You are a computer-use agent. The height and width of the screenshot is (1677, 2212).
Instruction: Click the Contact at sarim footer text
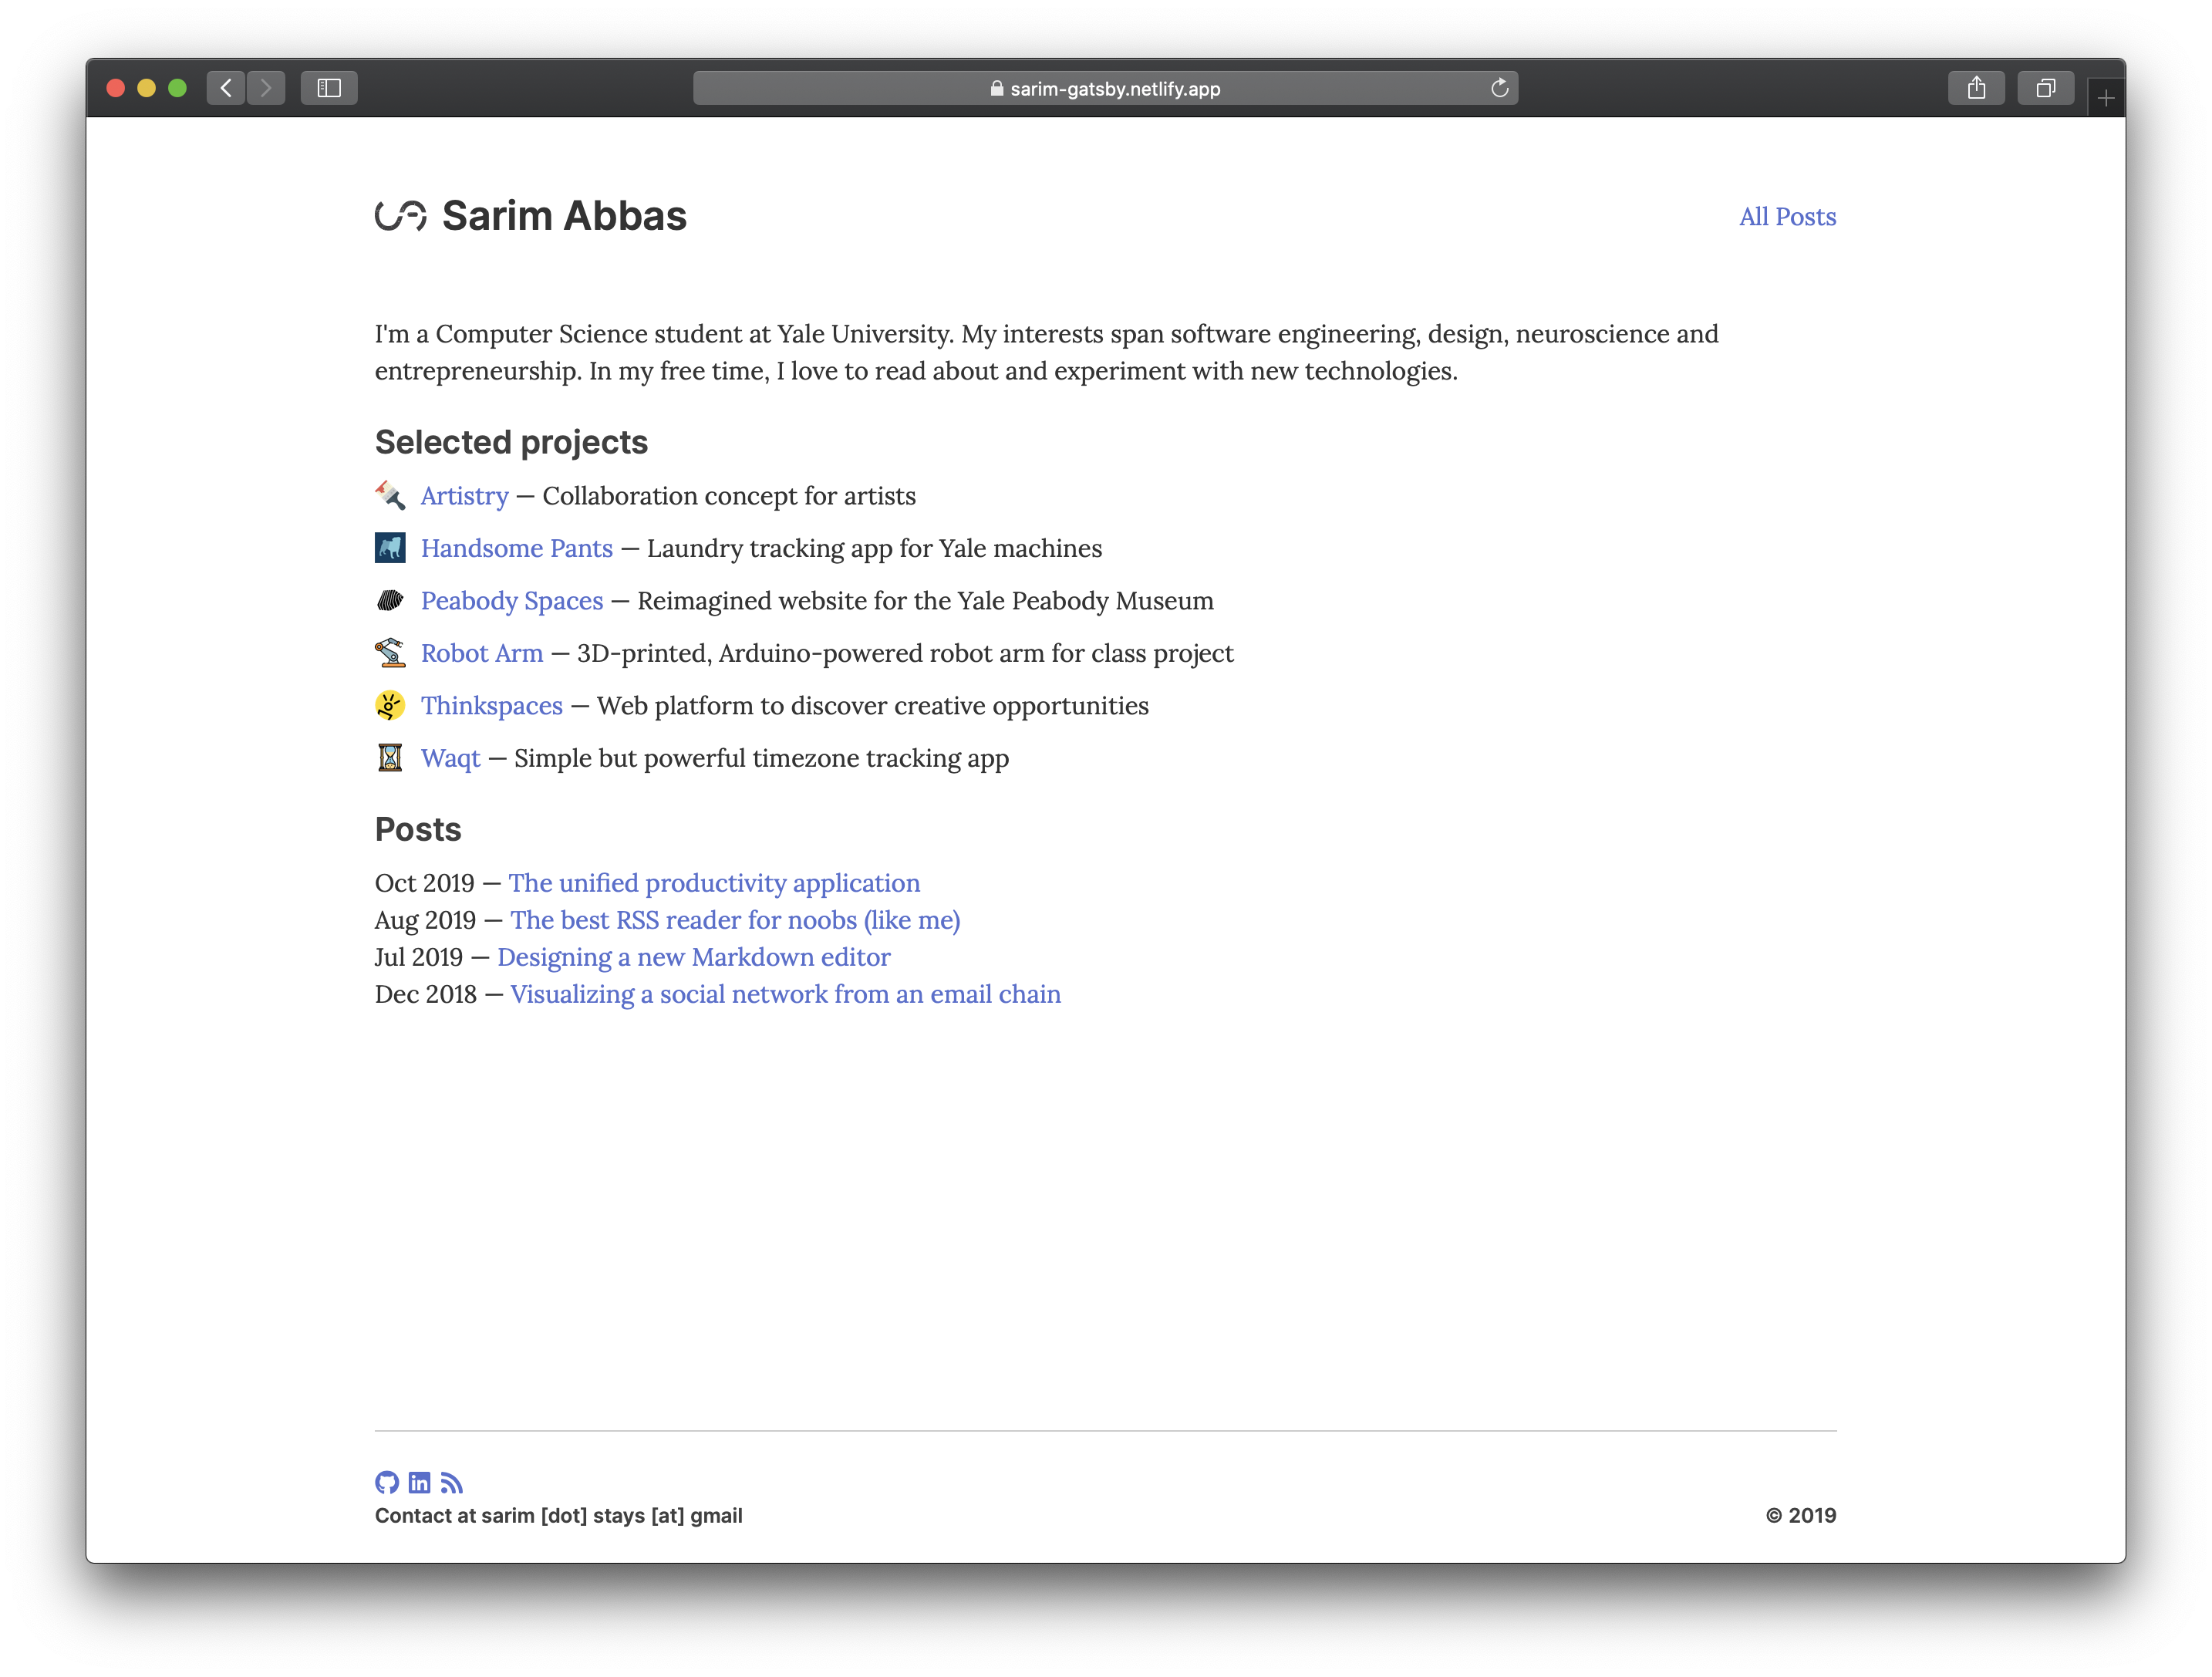tap(558, 1515)
